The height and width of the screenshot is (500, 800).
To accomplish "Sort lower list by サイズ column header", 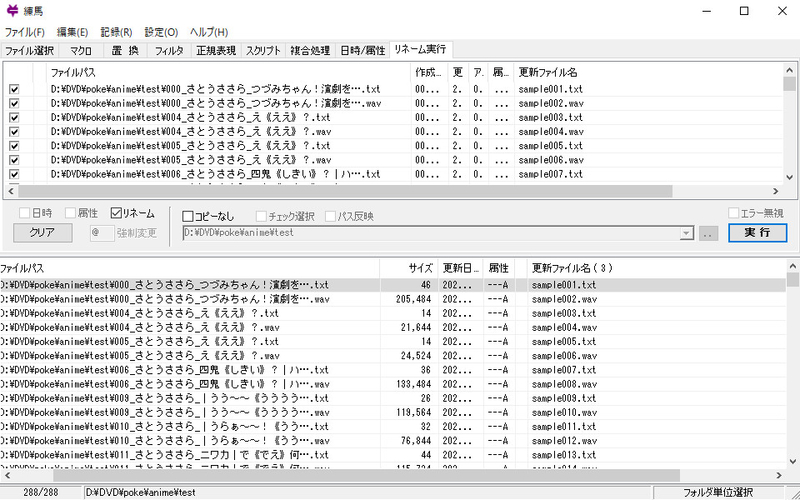I will point(408,268).
